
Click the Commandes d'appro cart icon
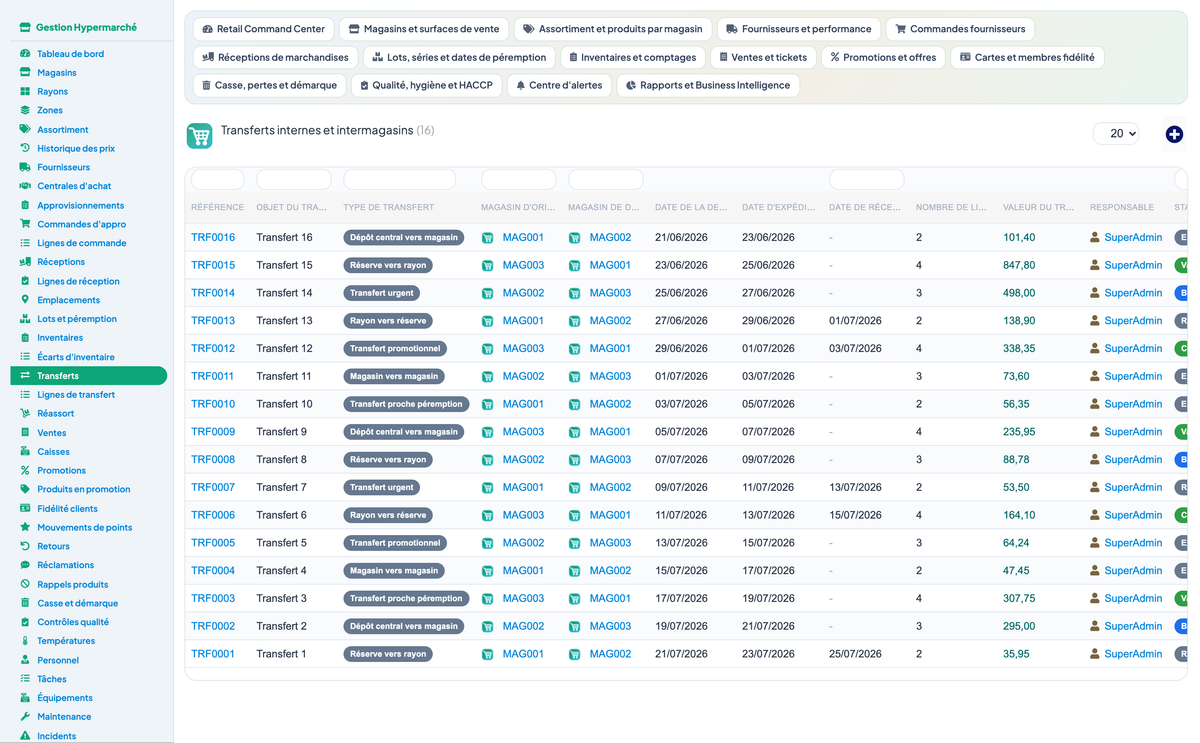point(25,224)
